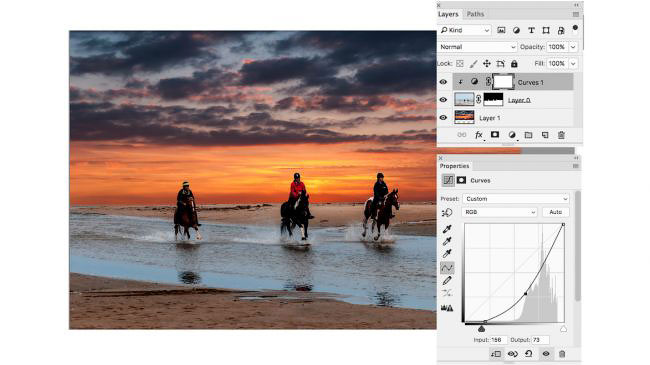Choose the draw curve pencil tool
650x365 pixels.
[447, 281]
